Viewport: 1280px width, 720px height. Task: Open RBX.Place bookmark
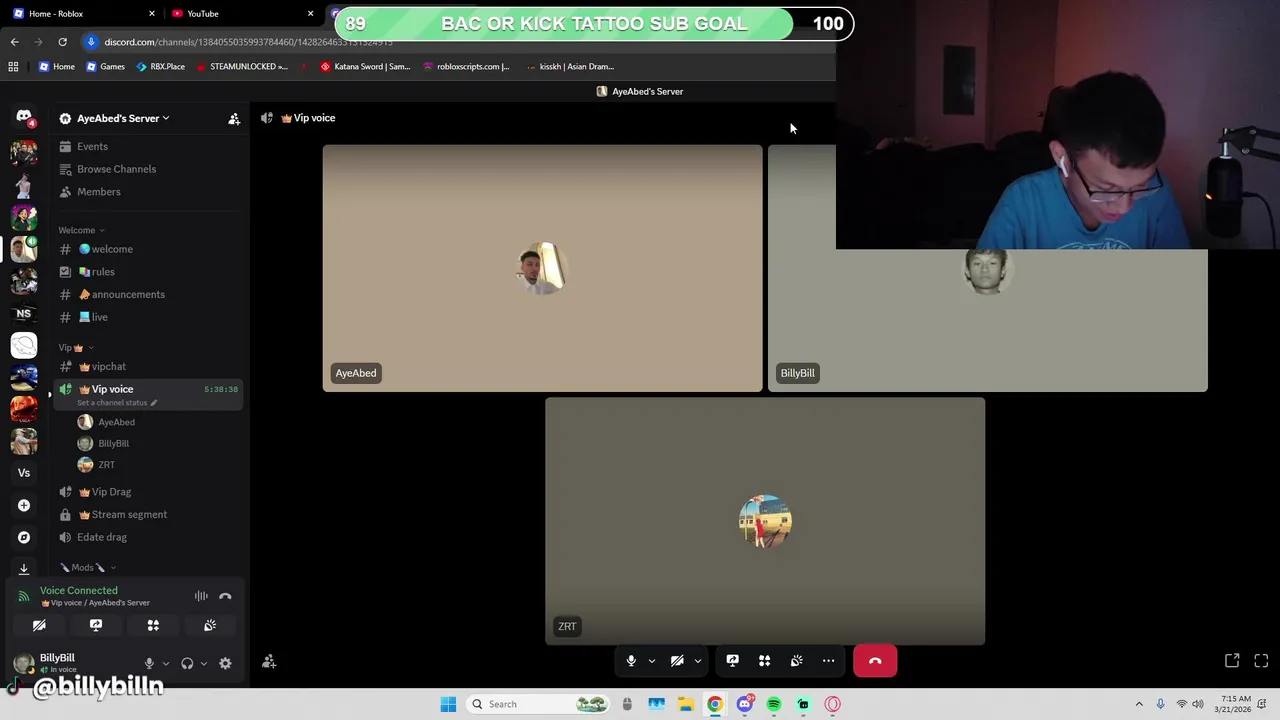[x=160, y=66]
